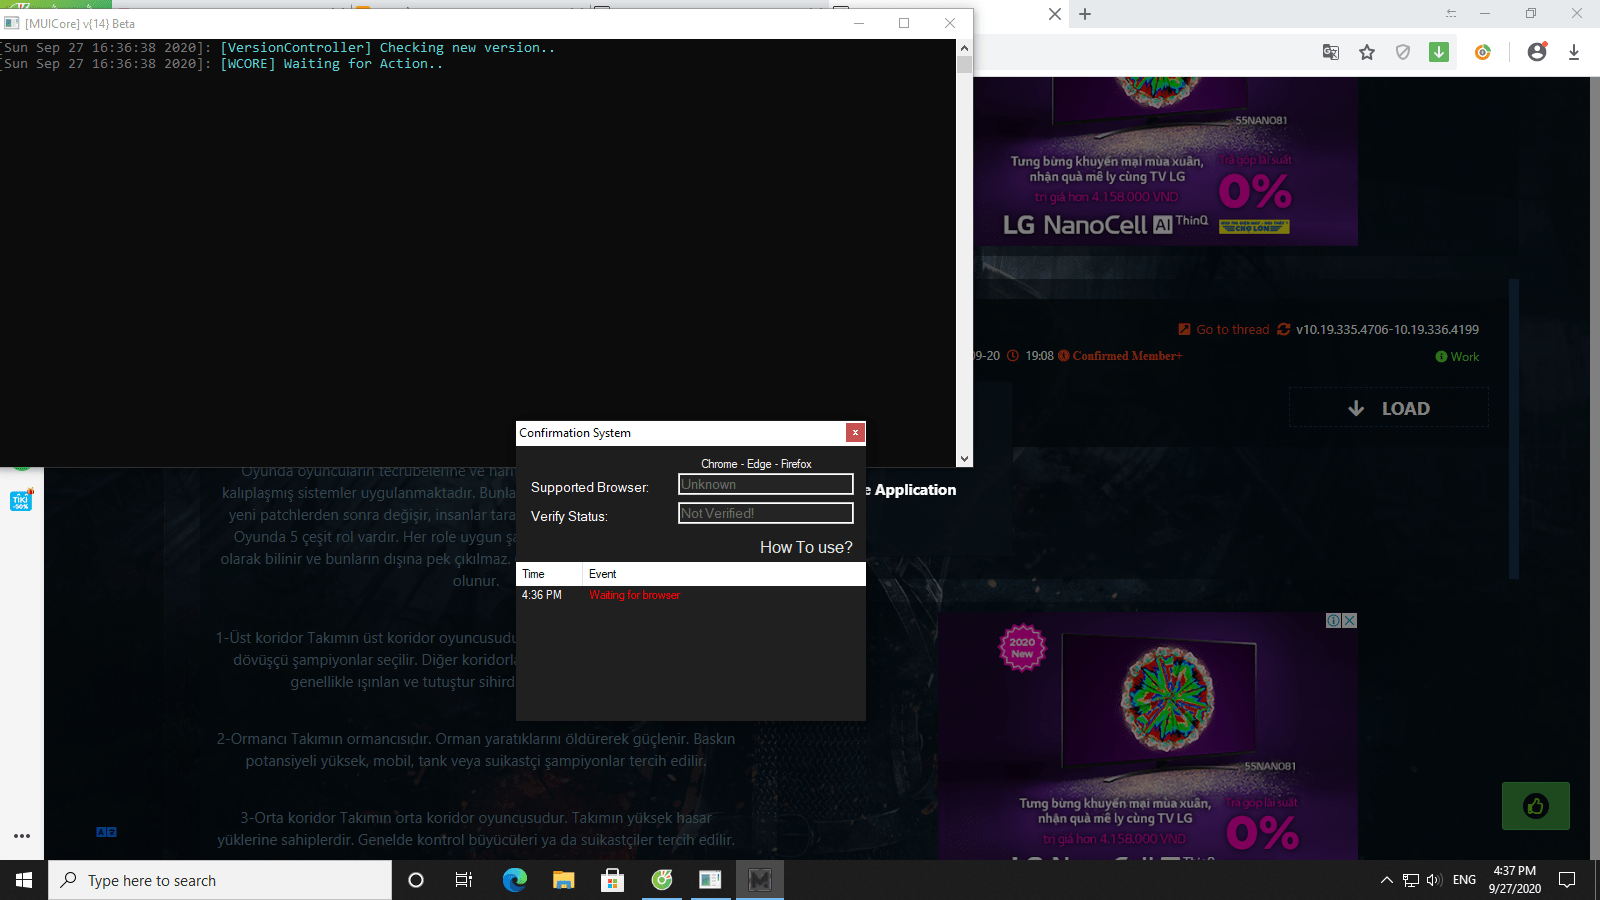Click the LOAD download button
This screenshot has width=1600, height=900.
pyautogui.click(x=1389, y=408)
